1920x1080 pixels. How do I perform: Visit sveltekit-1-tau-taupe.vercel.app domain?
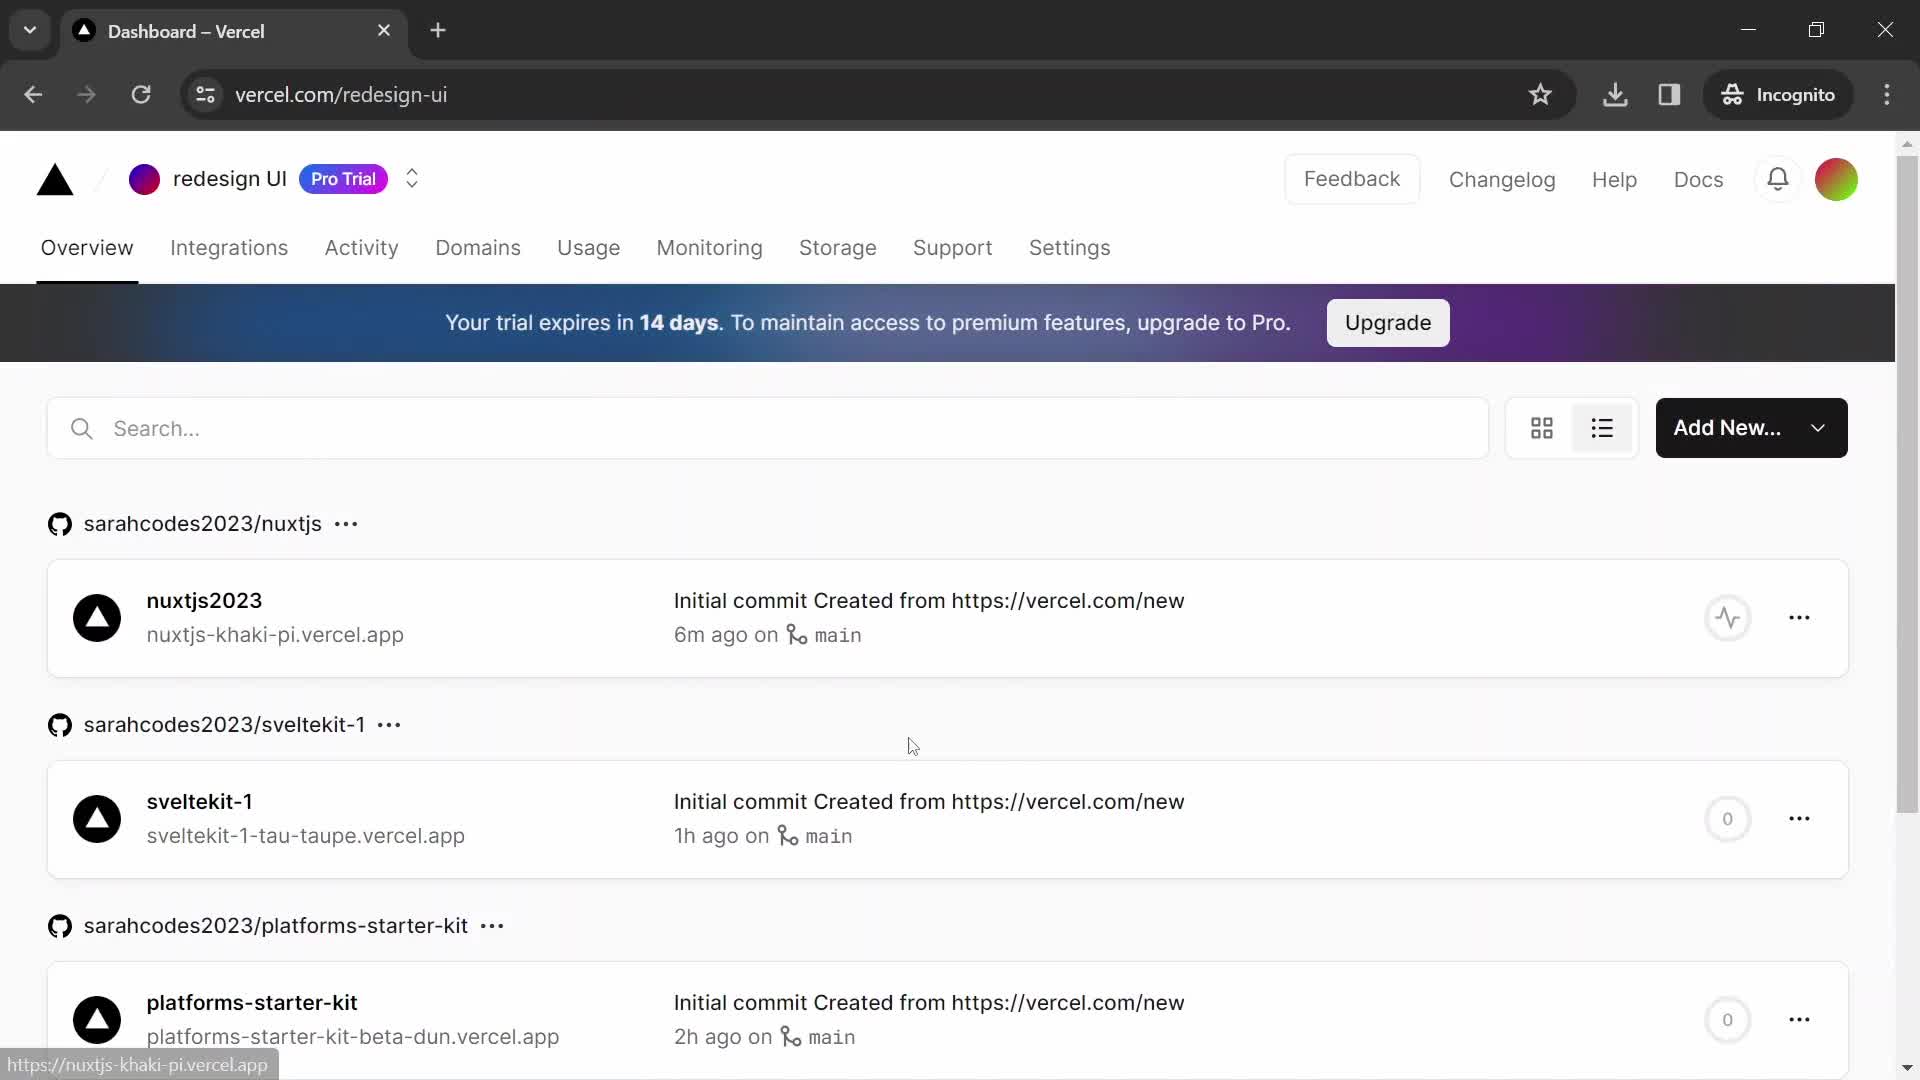pyautogui.click(x=305, y=836)
